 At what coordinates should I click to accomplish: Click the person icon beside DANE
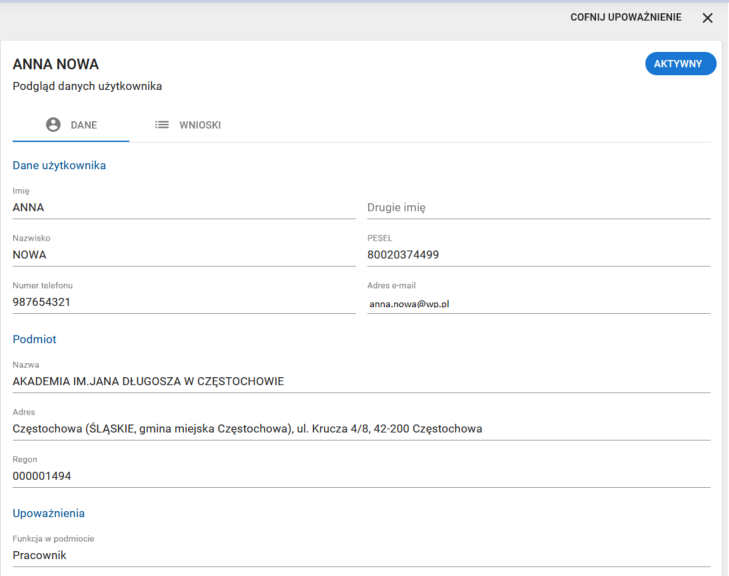coord(54,125)
